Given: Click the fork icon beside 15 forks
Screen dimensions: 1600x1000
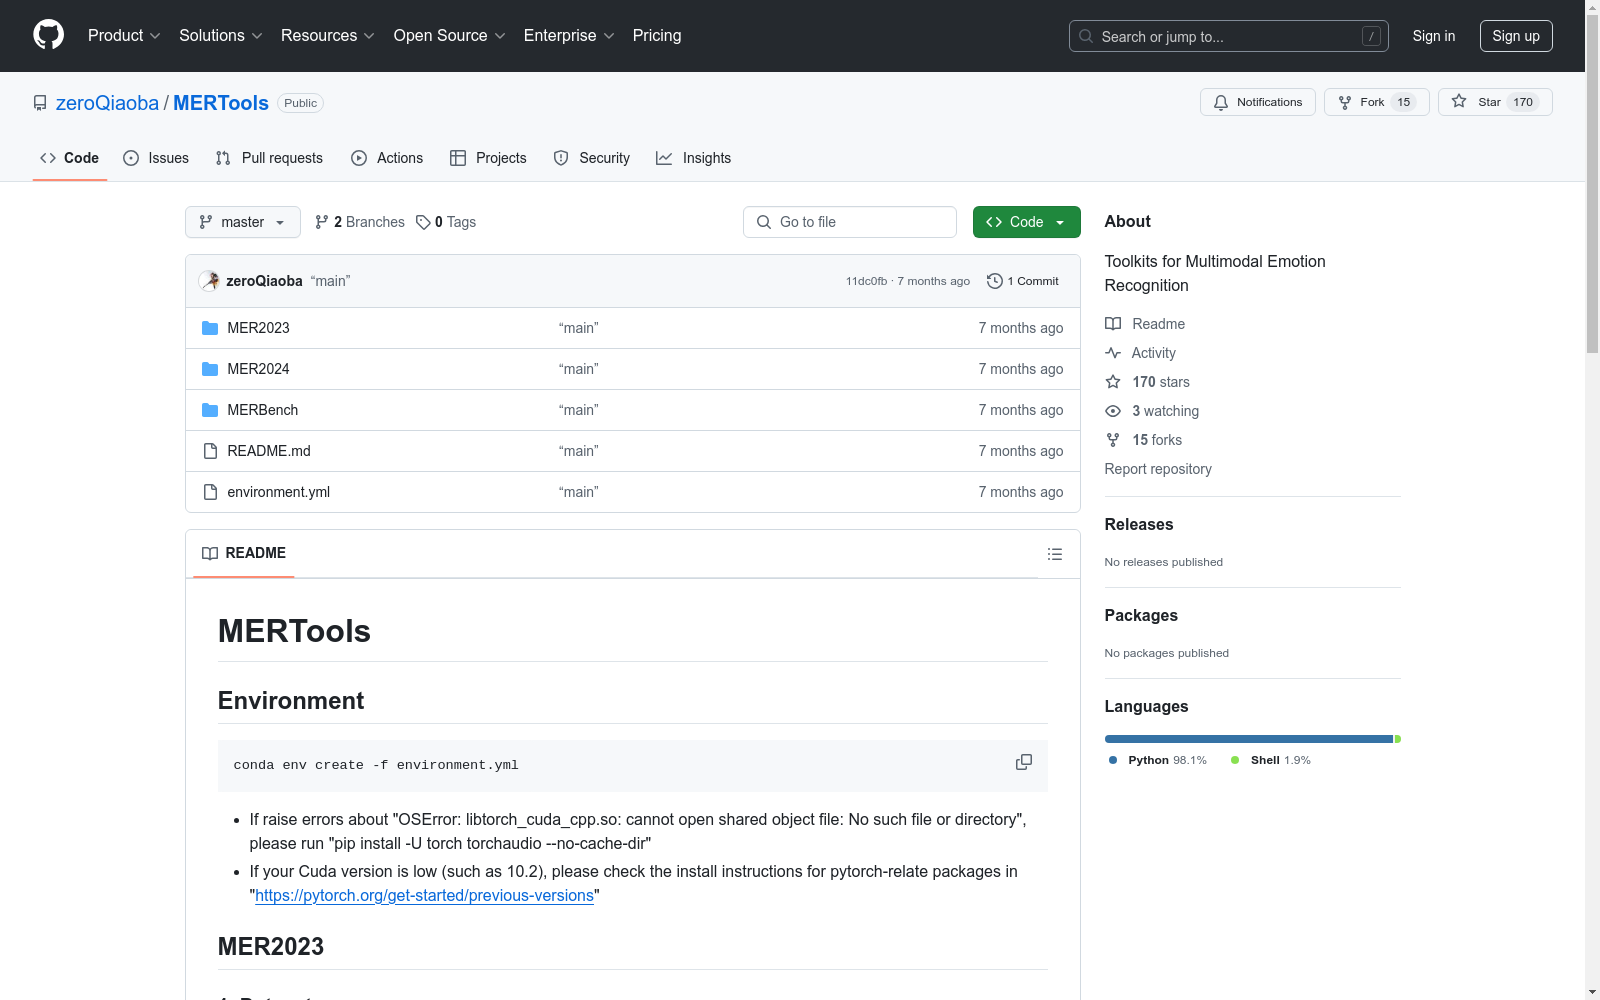Looking at the screenshot, I should point(1113,440).
